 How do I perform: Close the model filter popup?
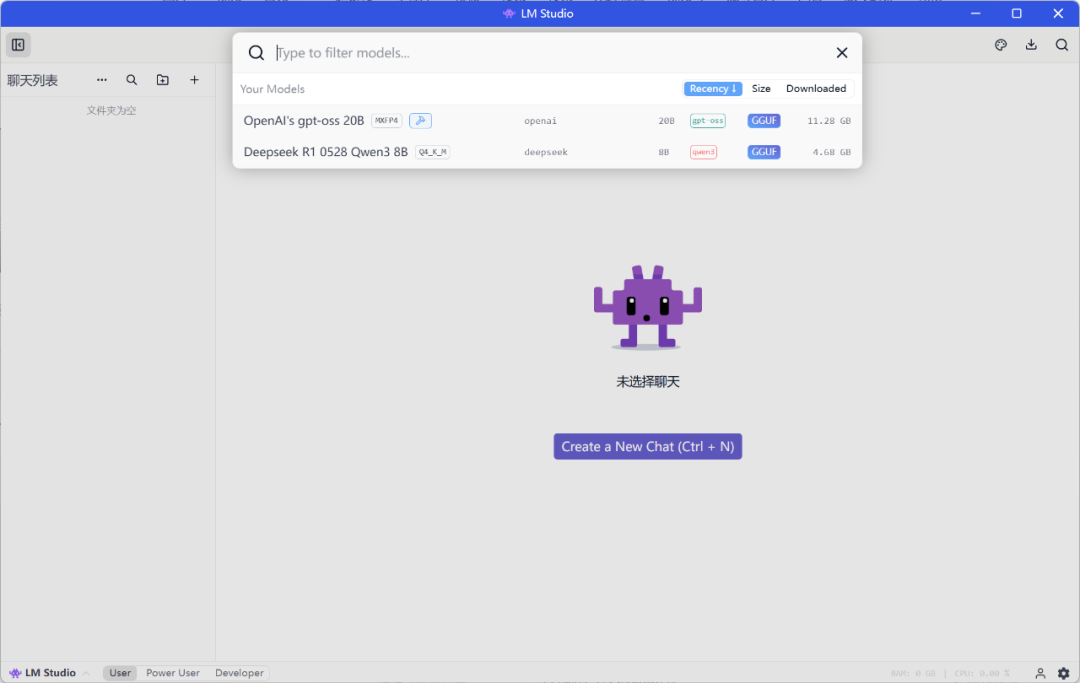coord(842,52)
